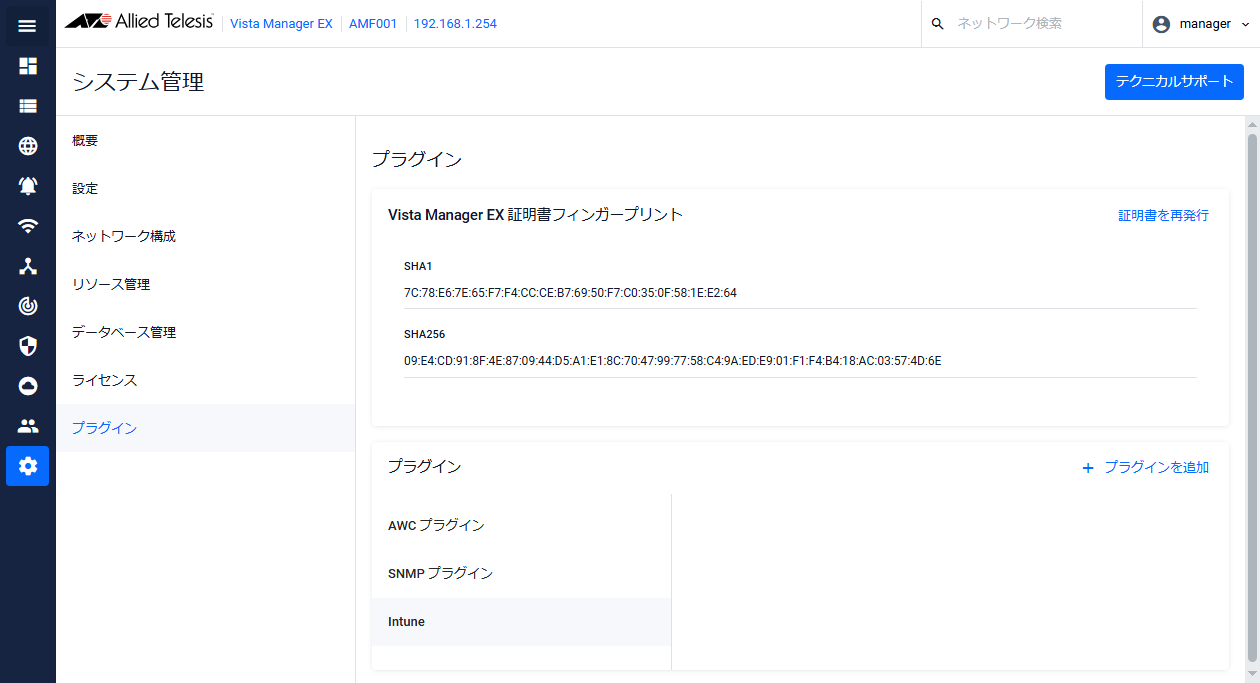This screenshot has height=683, width=1260.
Task: Click the plus icon beside プラグインを追加
Action: point(1088,468)
